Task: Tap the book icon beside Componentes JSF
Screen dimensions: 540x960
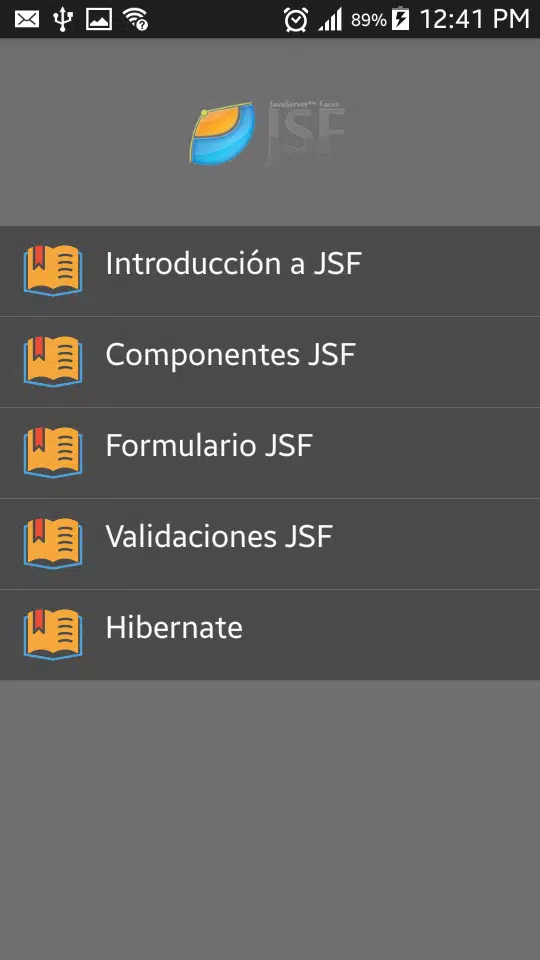Action: coord(53,361)
